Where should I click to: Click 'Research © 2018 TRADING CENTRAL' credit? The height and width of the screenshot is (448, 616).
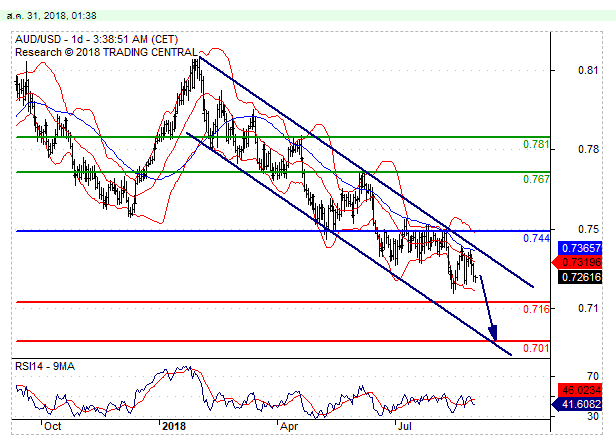click(106, 52)
